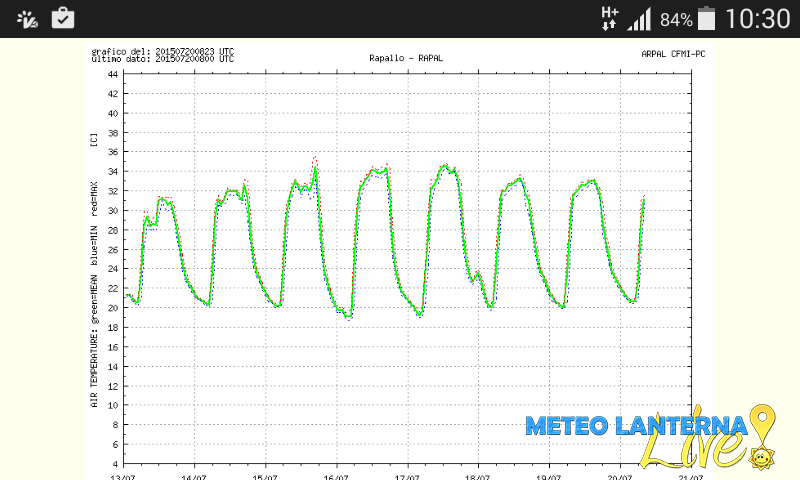Tap the 36 label on temperature axis
This screenshot has width=800, height=480.
(113, 152)
